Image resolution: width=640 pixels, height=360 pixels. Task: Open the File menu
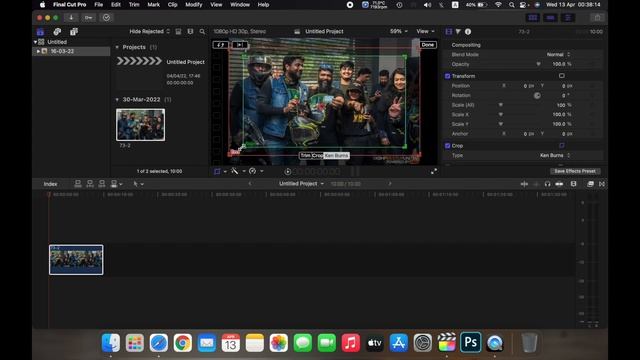pos(99,5)
